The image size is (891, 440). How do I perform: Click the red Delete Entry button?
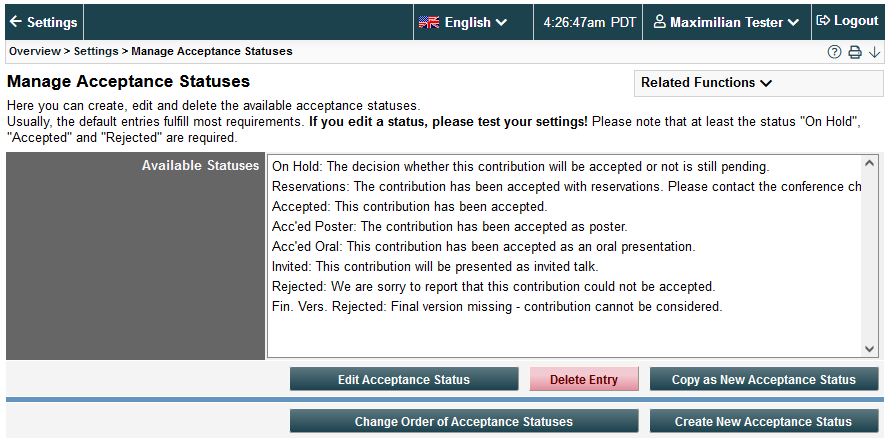[584, 379]
